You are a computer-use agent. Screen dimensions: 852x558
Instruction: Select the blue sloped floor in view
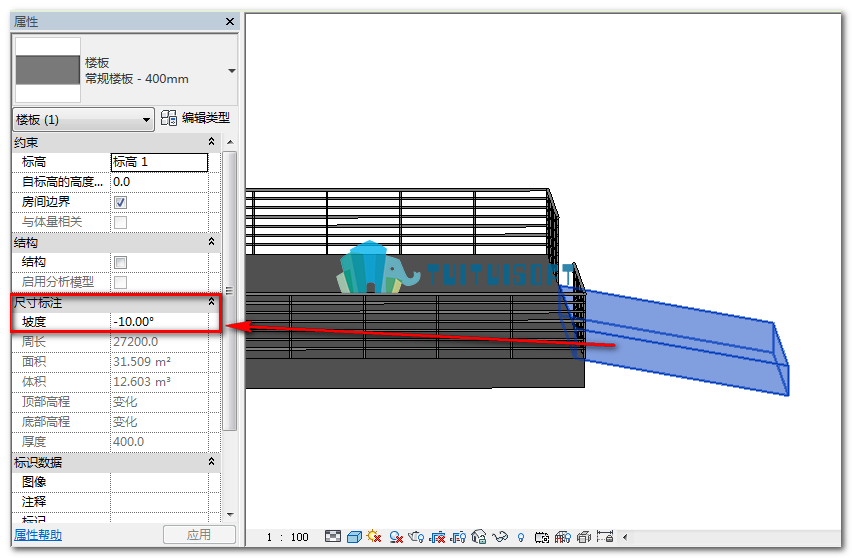click(x=679, y=343)
